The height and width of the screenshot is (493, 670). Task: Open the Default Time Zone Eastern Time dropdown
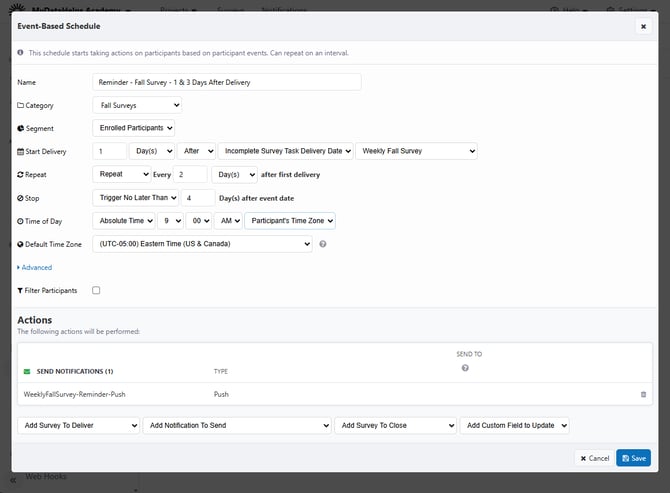point(202,243)
